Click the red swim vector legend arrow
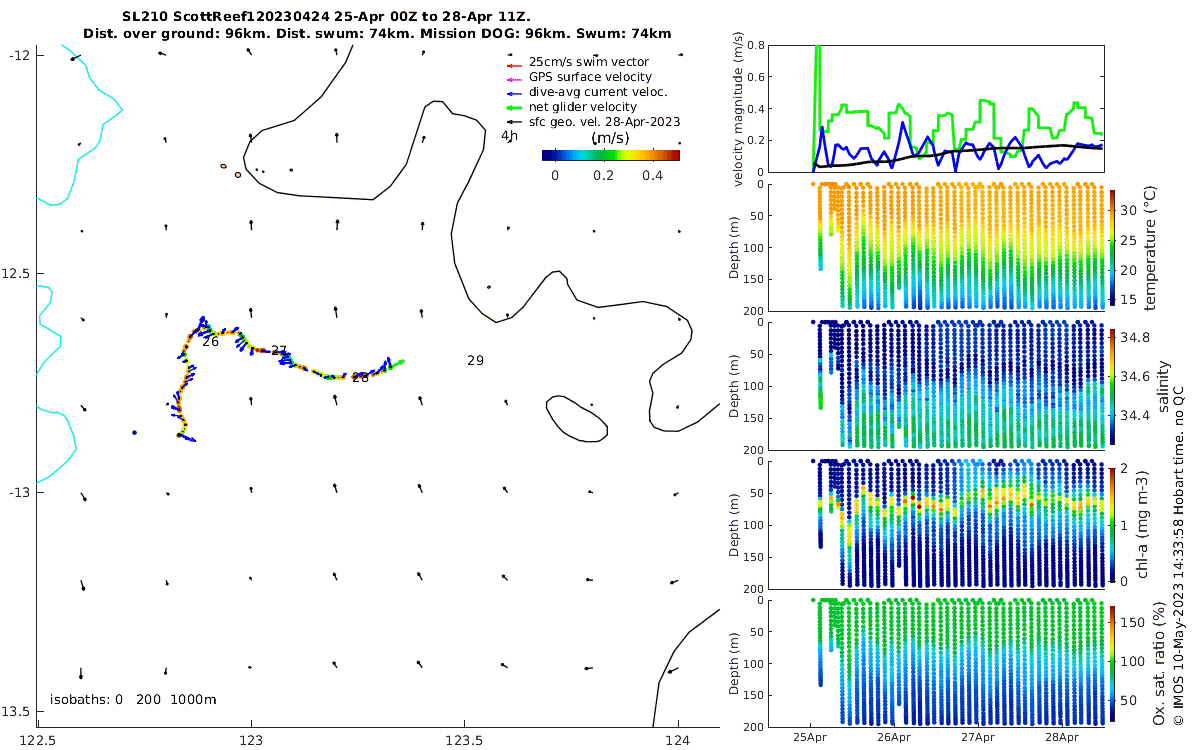Image resolution: width=1200 pixels, height=750 pixels. [515, 62]
